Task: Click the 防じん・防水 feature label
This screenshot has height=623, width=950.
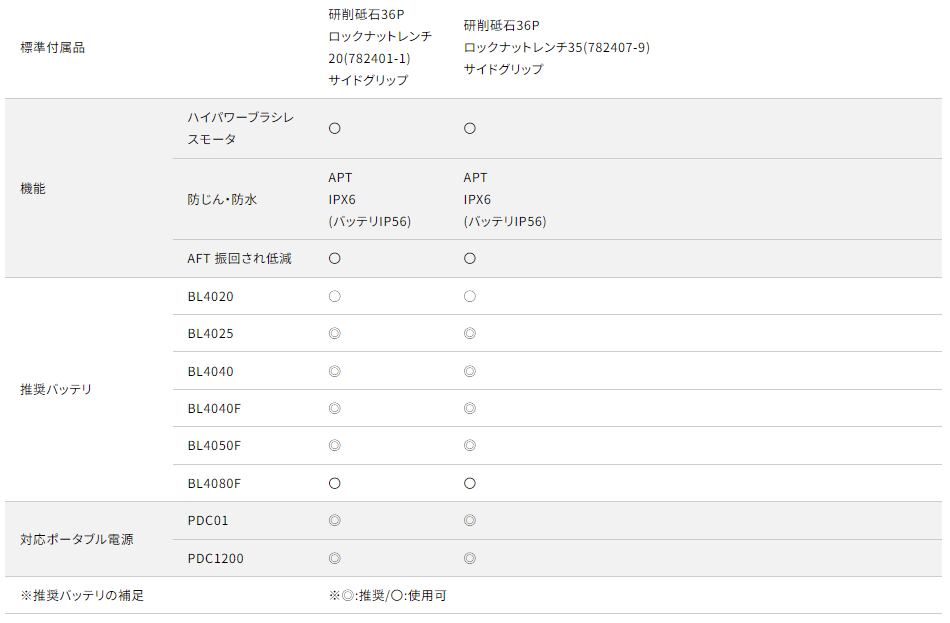Action: (222, 200)
